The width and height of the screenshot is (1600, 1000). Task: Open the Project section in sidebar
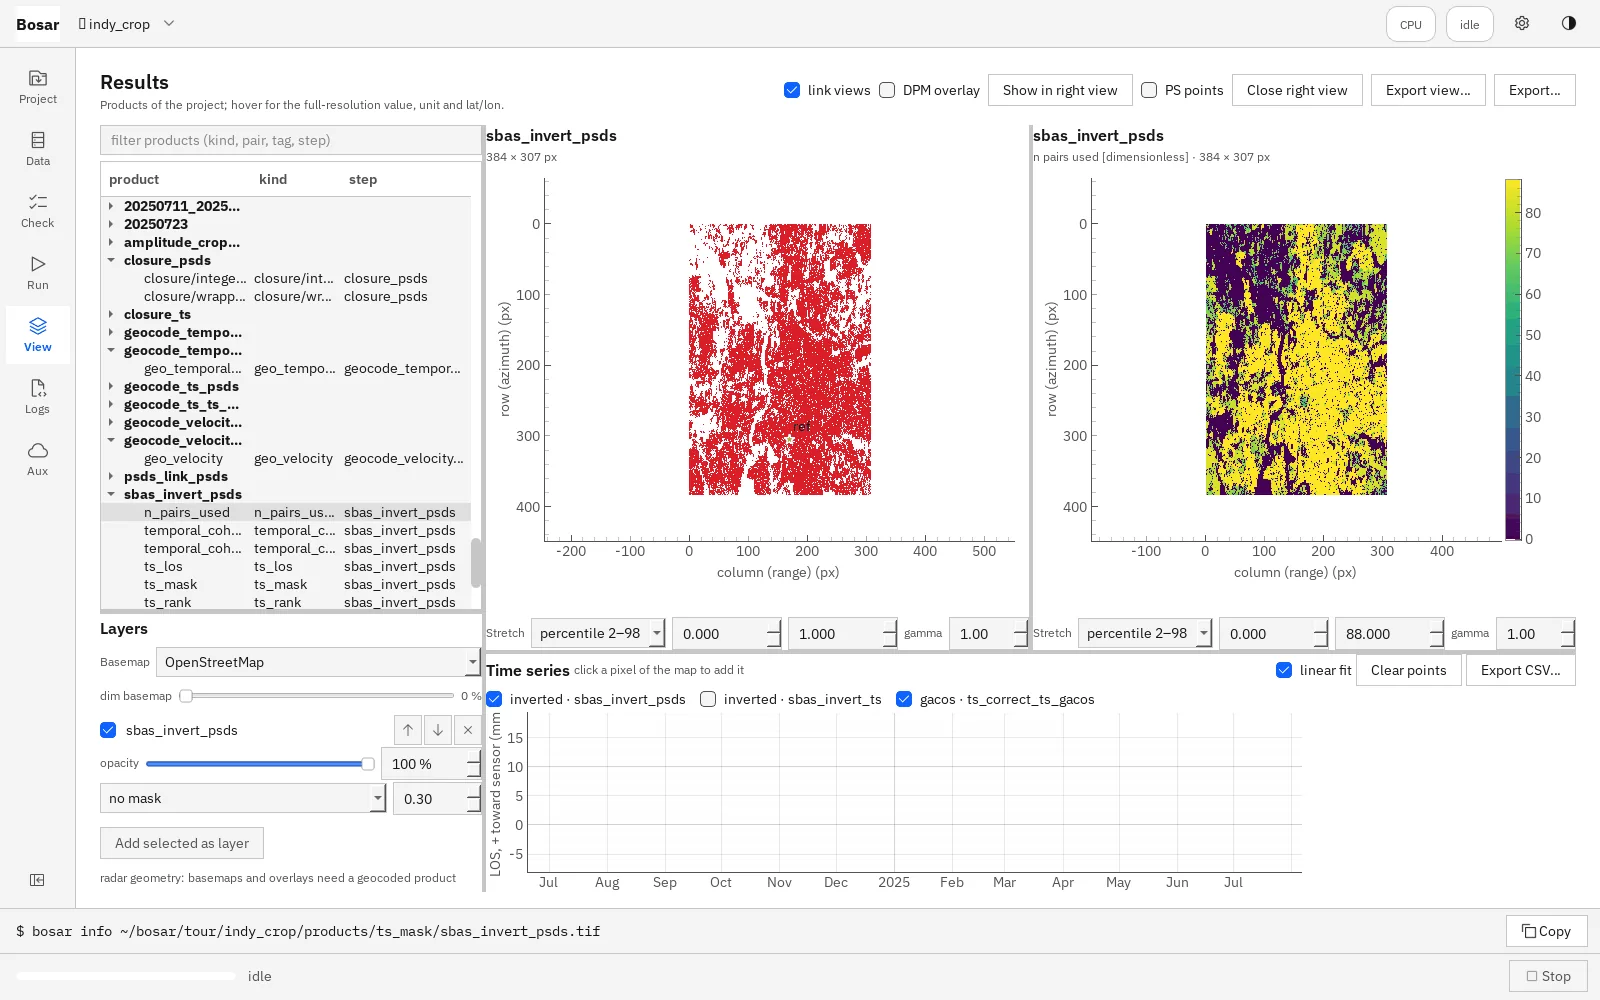(38, 87)
